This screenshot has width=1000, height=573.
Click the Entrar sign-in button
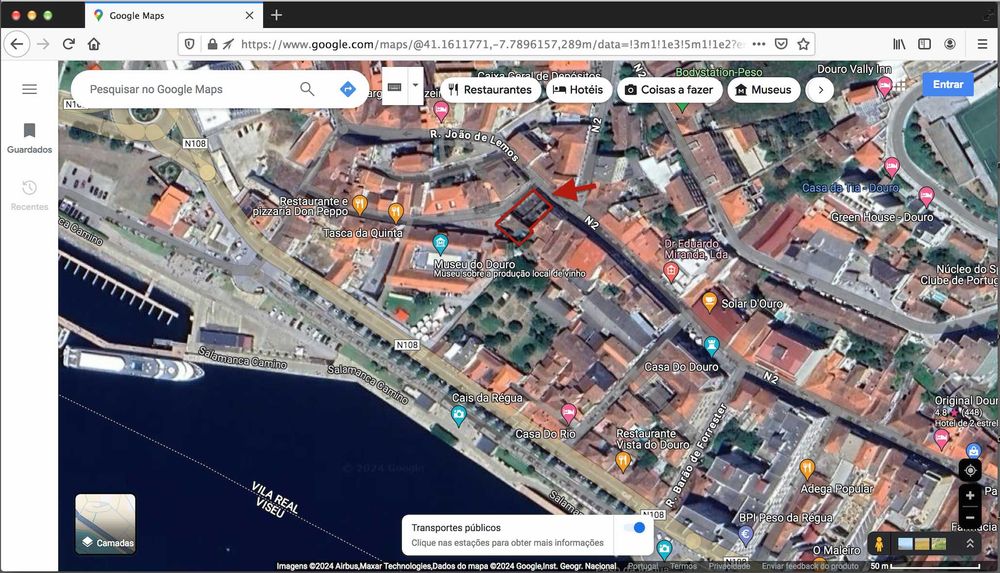pos(948,84)
